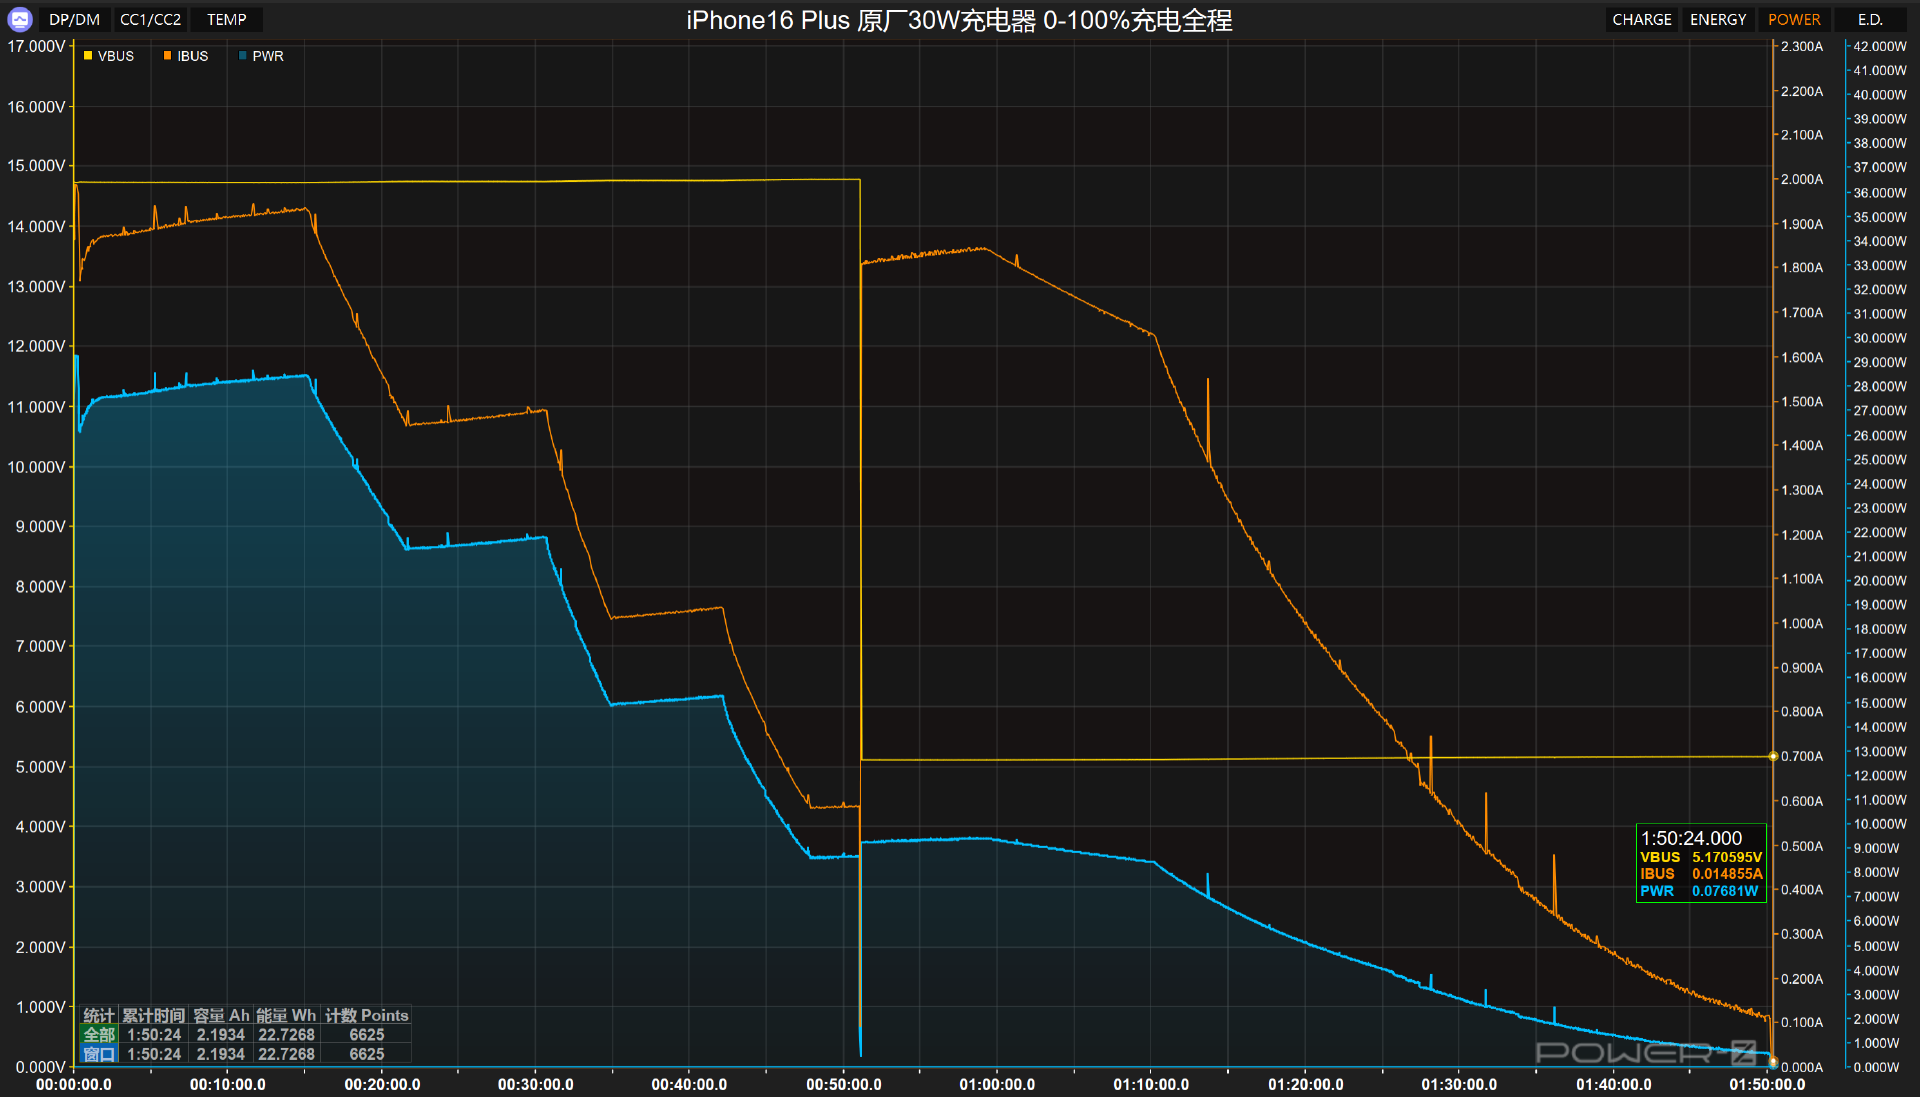Click the IBUS 0.014855A readout value

(x=1727, y=874)
